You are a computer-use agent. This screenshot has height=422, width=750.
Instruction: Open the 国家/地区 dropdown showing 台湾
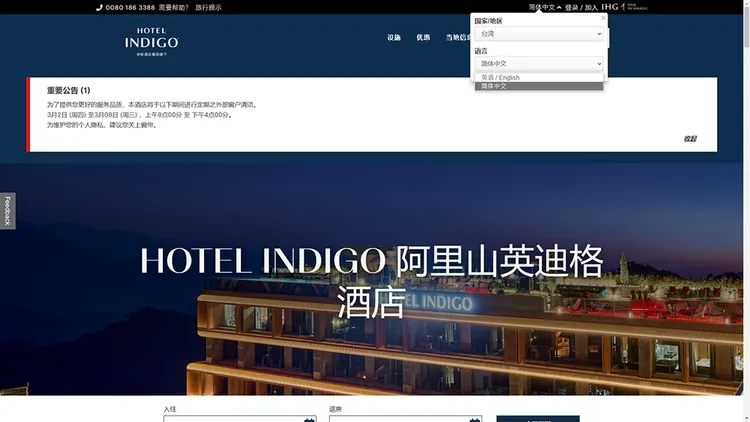pyautogui.click(x=539, y=34)
